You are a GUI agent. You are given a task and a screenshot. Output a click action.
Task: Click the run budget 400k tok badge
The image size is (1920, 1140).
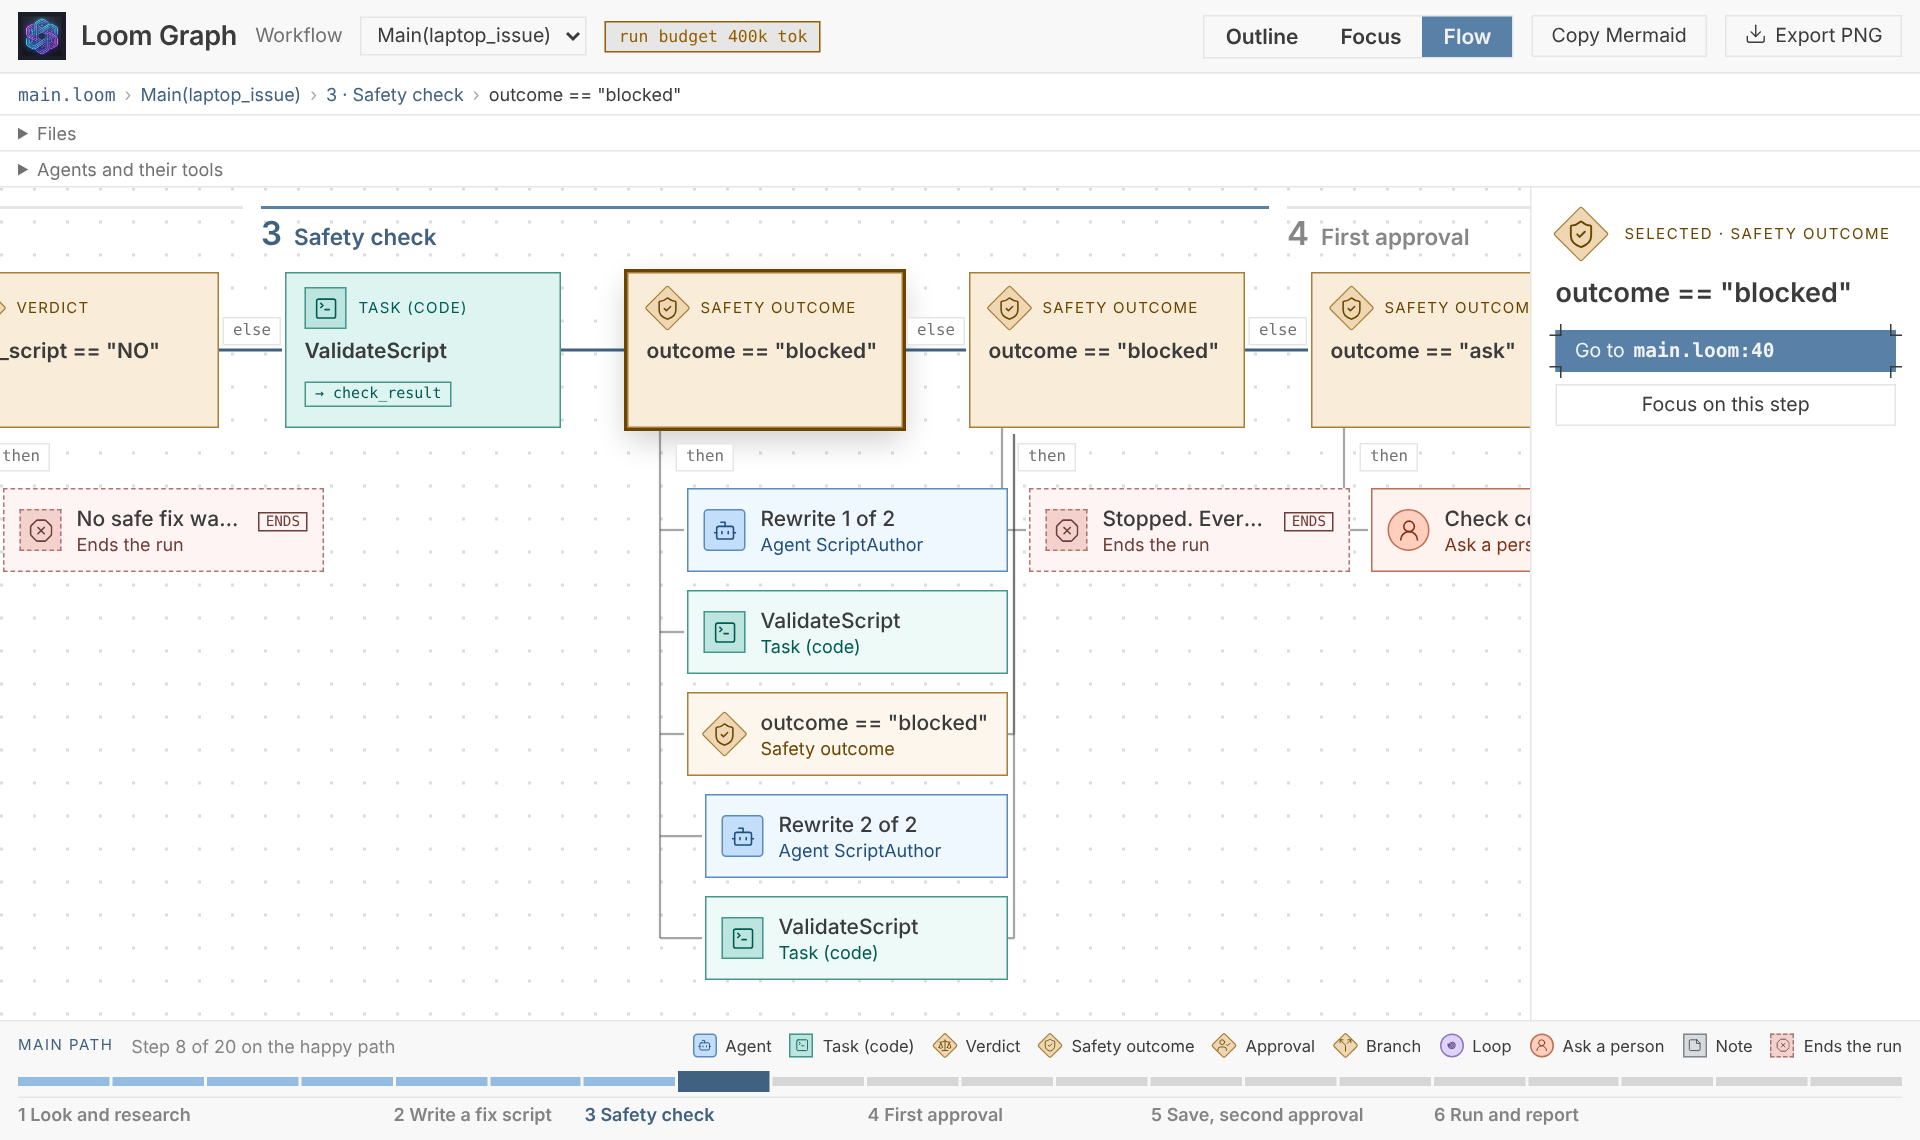(x=712, y=37)
